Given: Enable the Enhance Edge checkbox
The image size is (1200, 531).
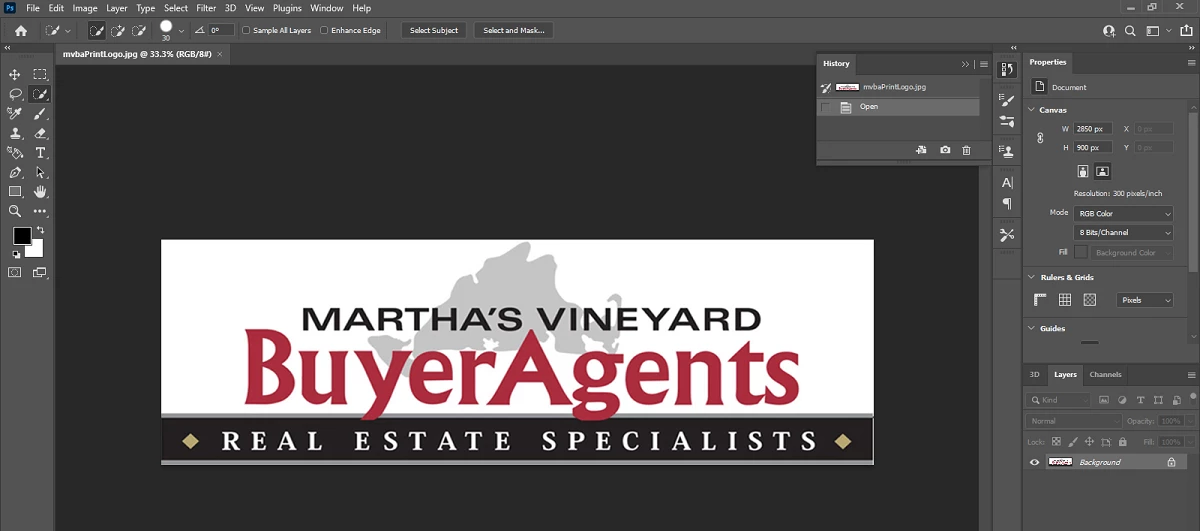Looking at the screenshot, I should pyautogui.click(x=325, y=30).
